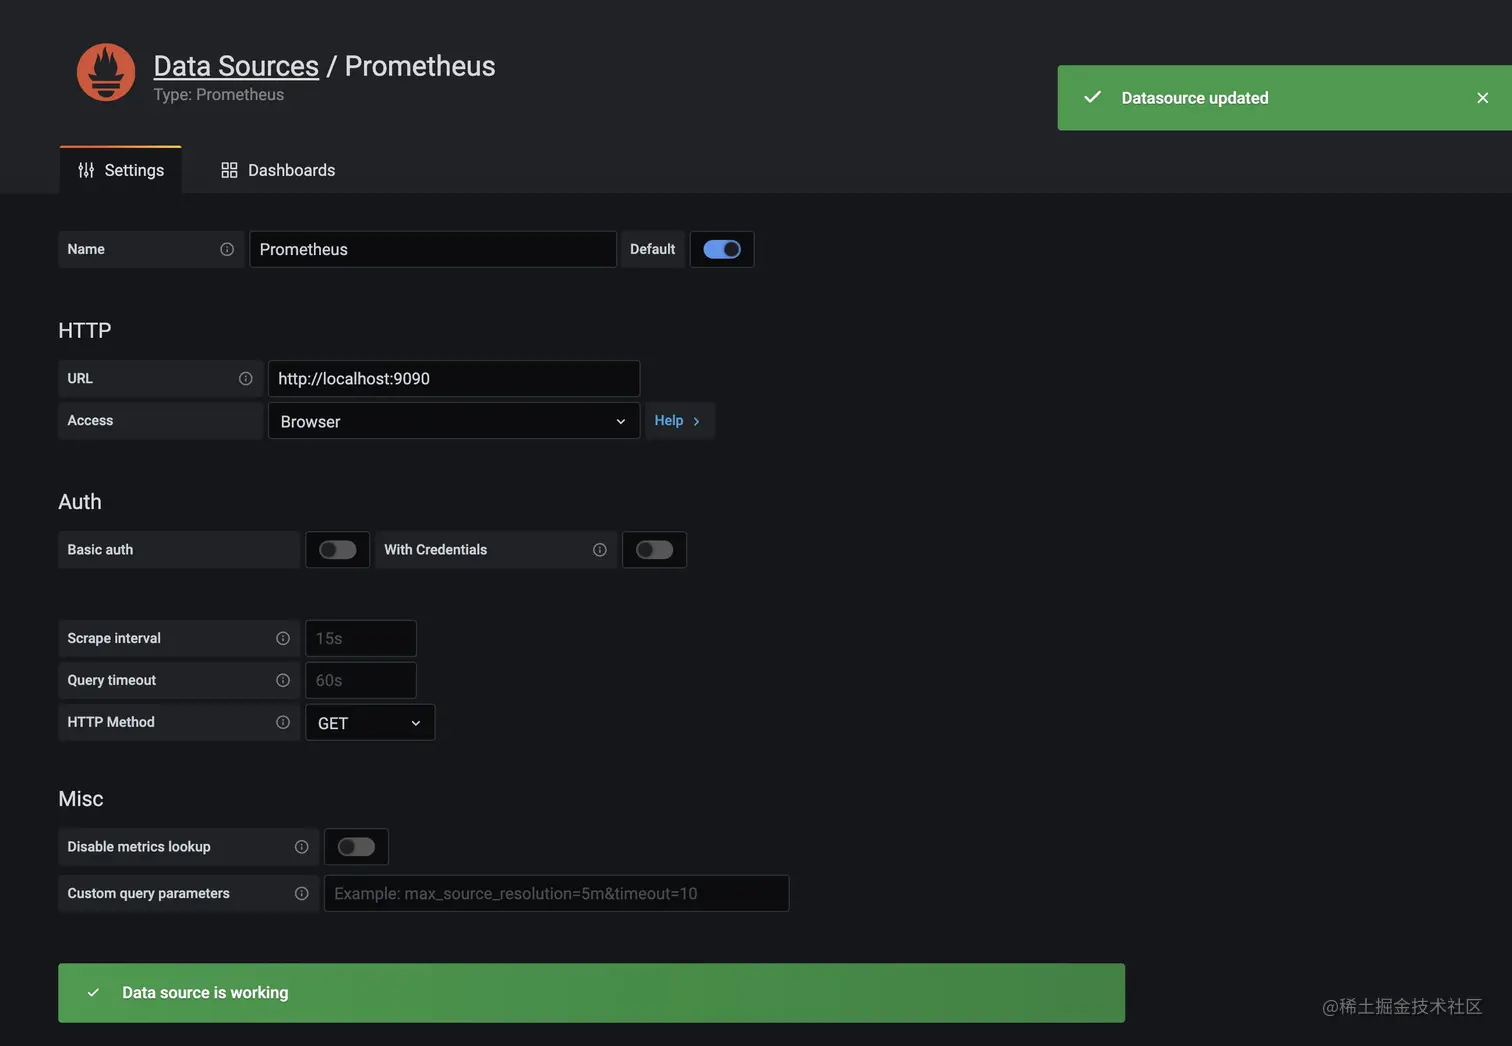1512x1046 pixels.
Task: Click the info icon beside With Credentials
Action: click(x=599, y=550)
